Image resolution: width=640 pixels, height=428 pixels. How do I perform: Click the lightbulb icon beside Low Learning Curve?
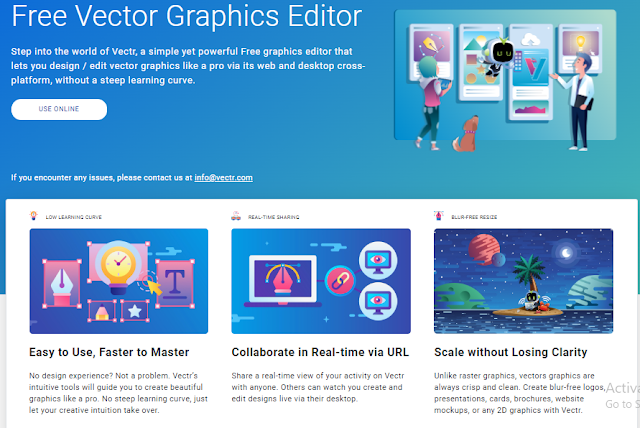click(33, 215)
